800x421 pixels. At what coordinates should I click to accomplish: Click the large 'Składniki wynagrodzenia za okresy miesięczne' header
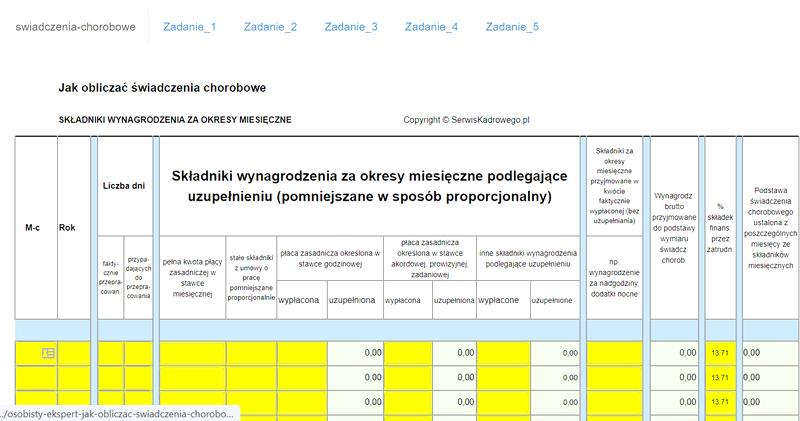point(369,186)
